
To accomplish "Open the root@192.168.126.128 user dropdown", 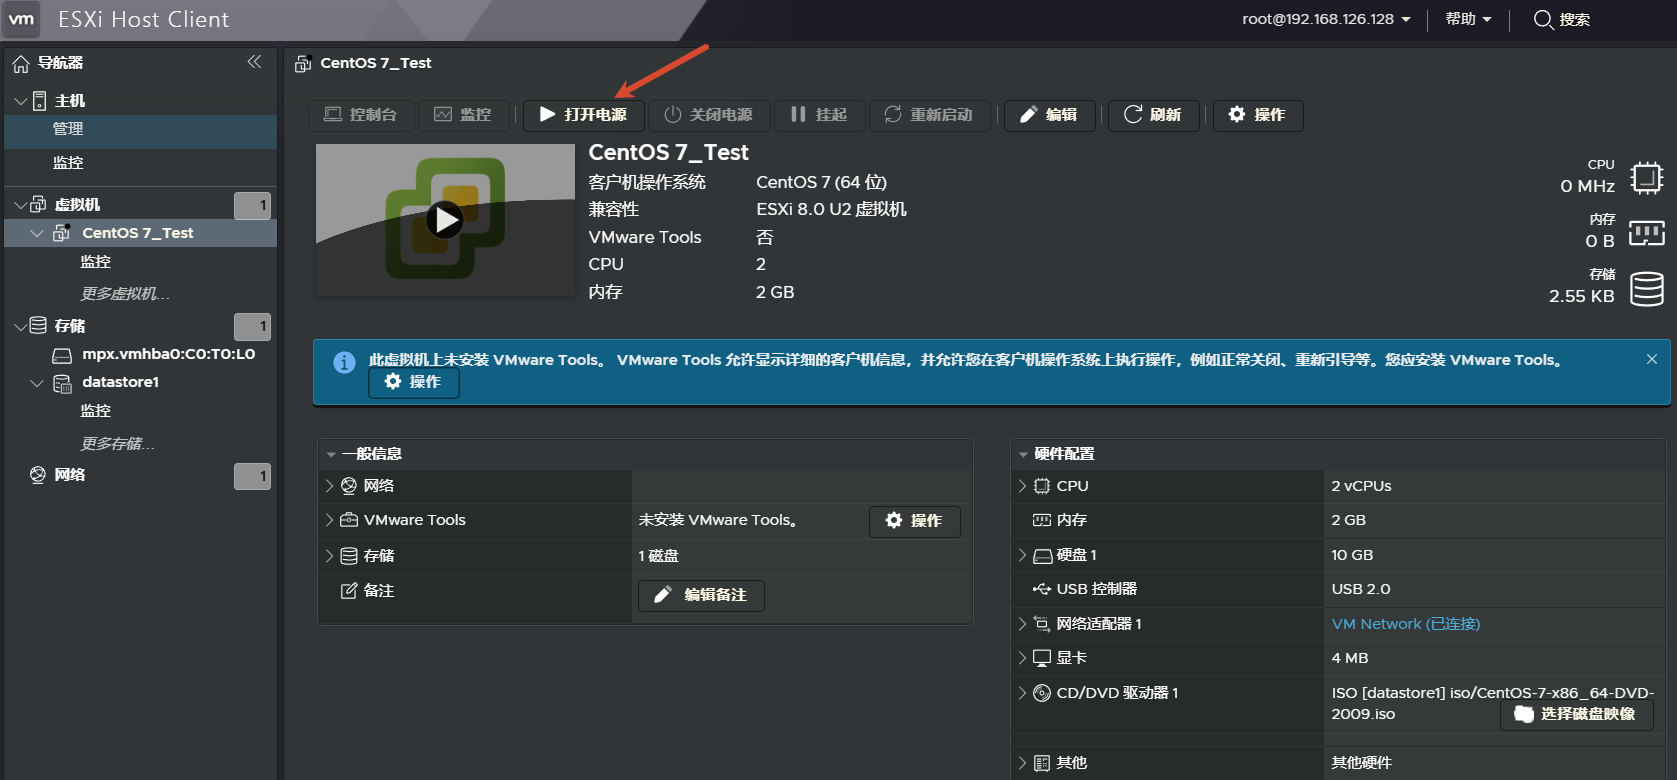I will 1326,19.
